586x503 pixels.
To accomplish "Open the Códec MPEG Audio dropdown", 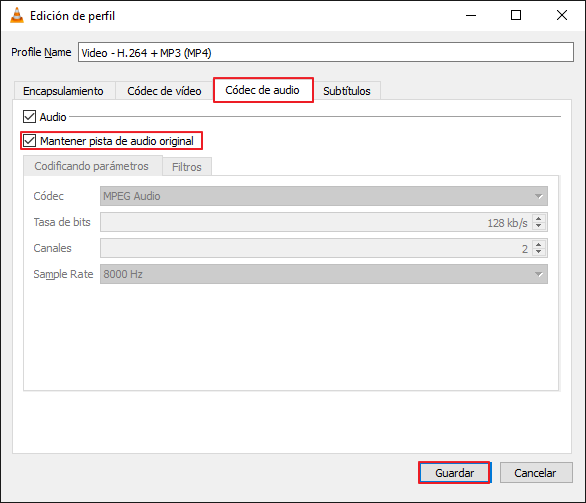I will click(324, 196).
